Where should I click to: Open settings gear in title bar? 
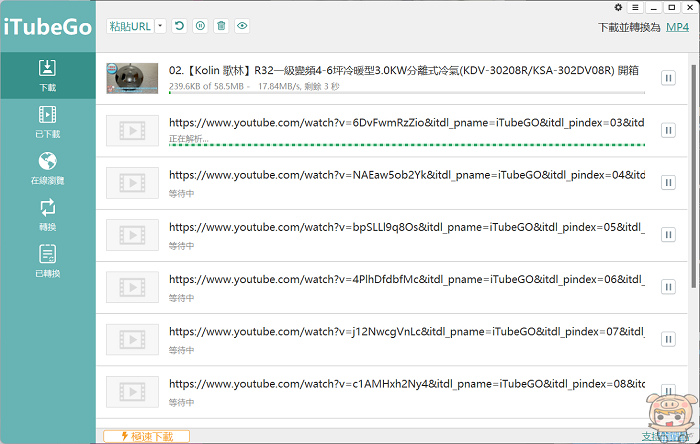point(618,7)
